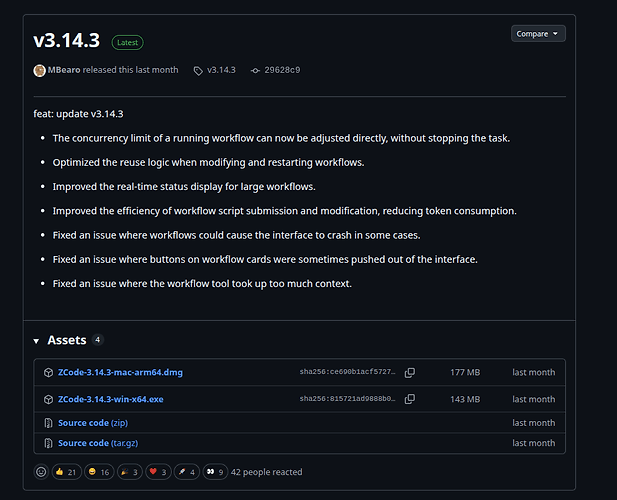Click the 'real-time status display' bullet
The height and width of the screenshot is (500, 617).
(x=184, y=187)
